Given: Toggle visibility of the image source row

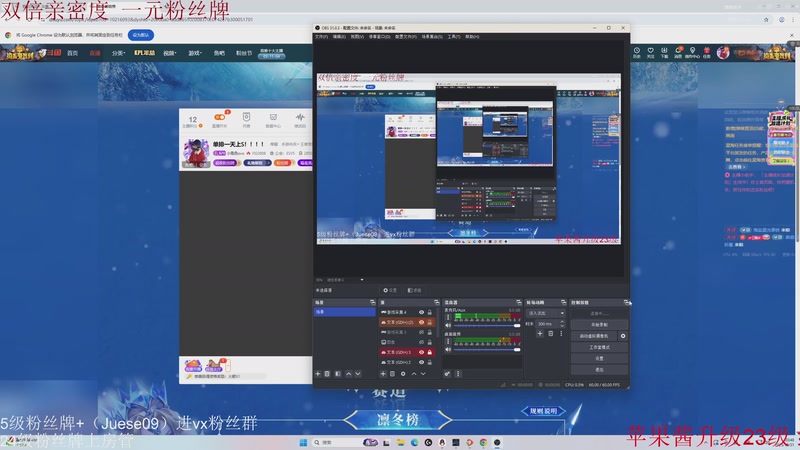Looking at the screenshot, I should click(x=421, y=342).
